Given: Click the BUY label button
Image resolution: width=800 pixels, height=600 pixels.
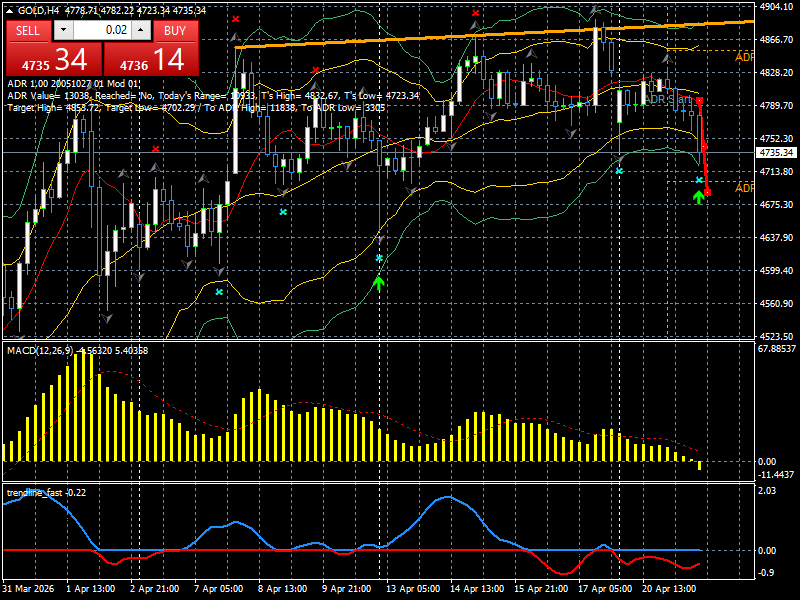Looking at the screenshot, I should click(x=175, y=31).
